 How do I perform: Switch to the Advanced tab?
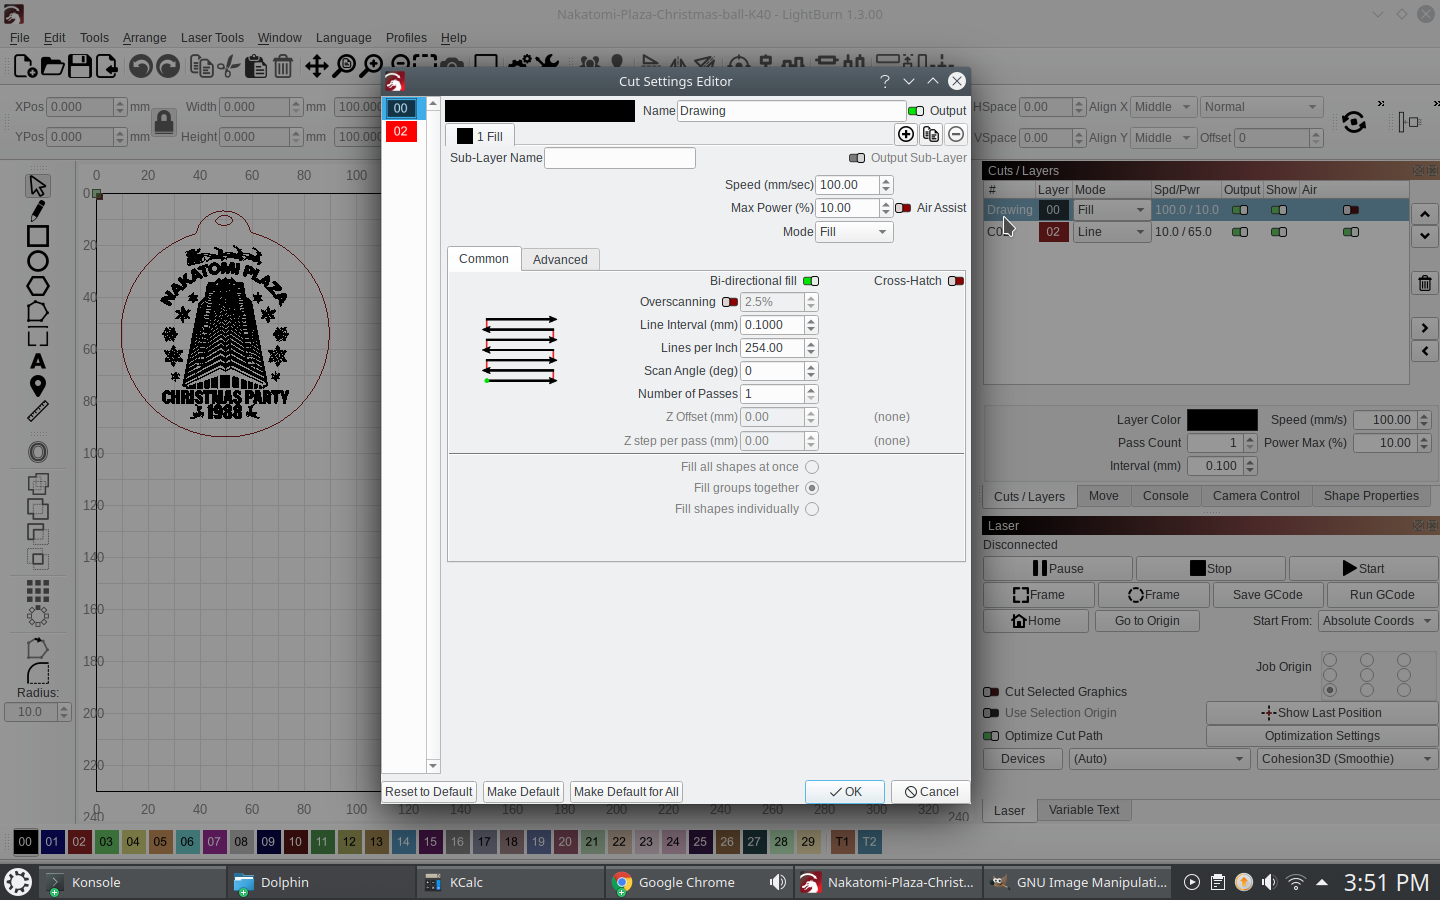pyautogui.click(x=560, y=260)
